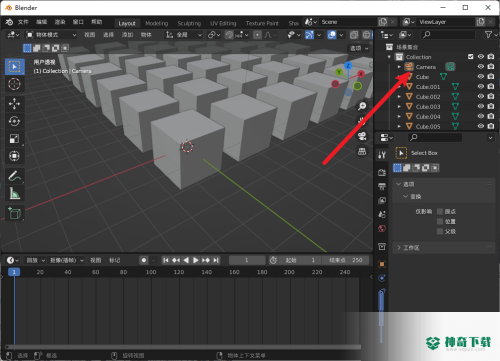This screenshot has width=500, height=361.
Task: Click the 结束点 250 end frame field
Action: tap(346, 260)
